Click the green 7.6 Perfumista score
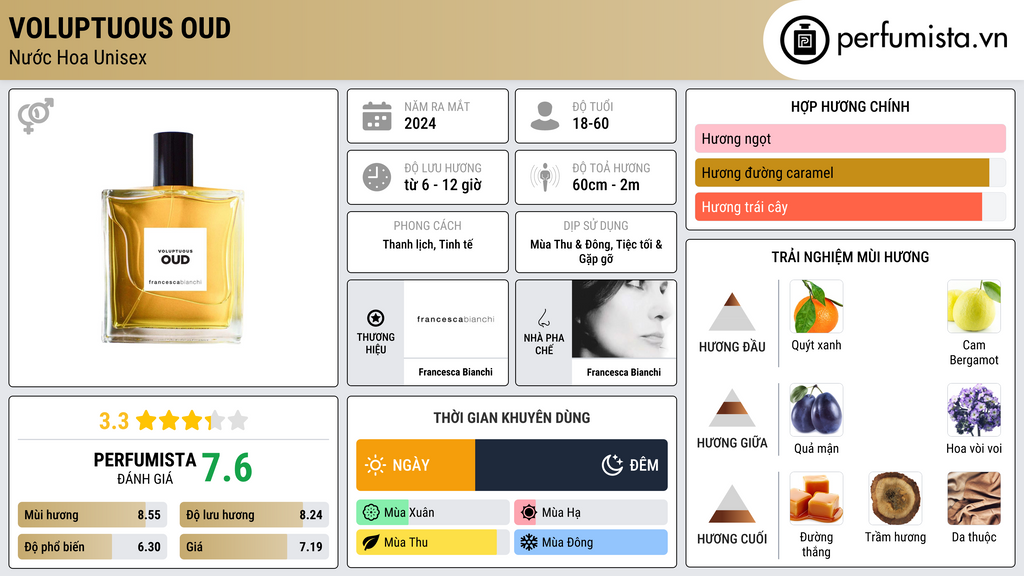 point(227,468)
